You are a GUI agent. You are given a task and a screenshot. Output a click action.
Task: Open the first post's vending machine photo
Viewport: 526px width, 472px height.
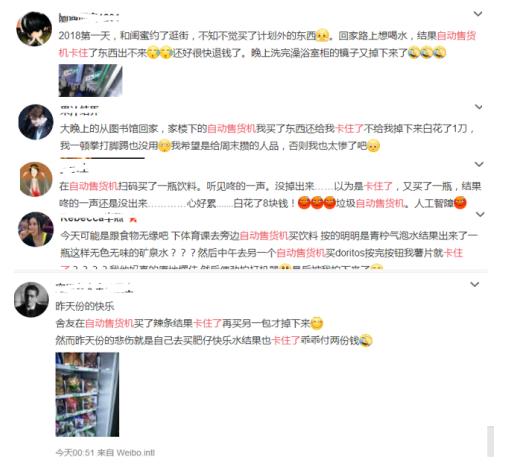pyautogui.click(x=91, y=81)
